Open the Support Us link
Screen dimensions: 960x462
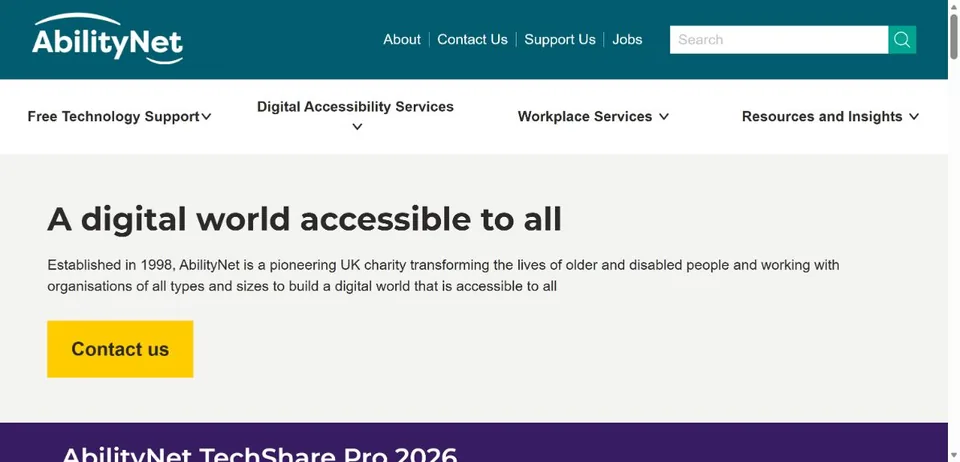[x=560, y=40]
